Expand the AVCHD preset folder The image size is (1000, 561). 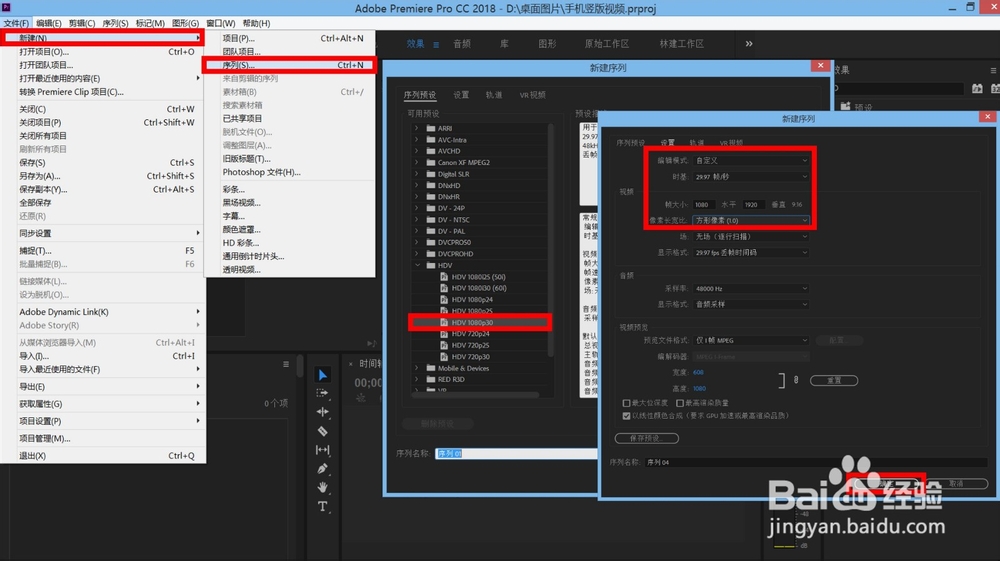[x=416, y=151]
